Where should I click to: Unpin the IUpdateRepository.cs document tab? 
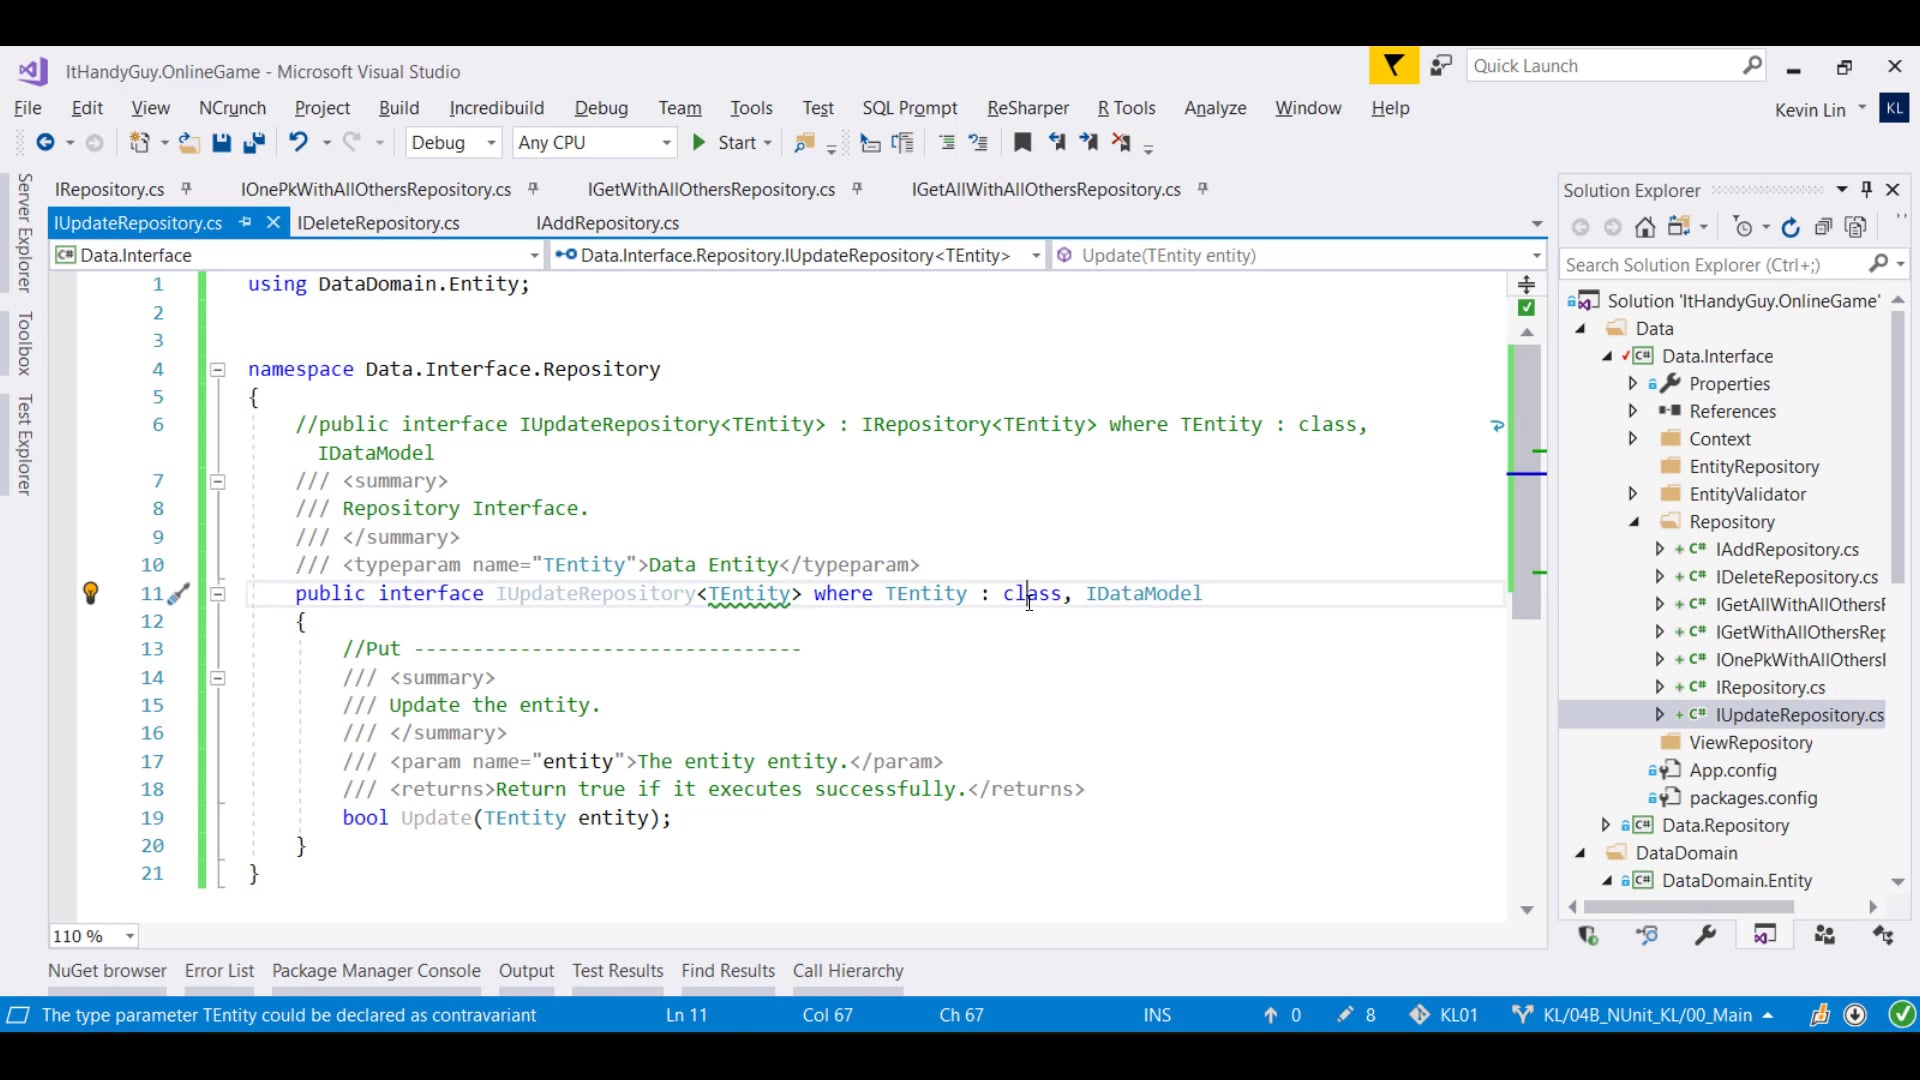click(245, 222)
